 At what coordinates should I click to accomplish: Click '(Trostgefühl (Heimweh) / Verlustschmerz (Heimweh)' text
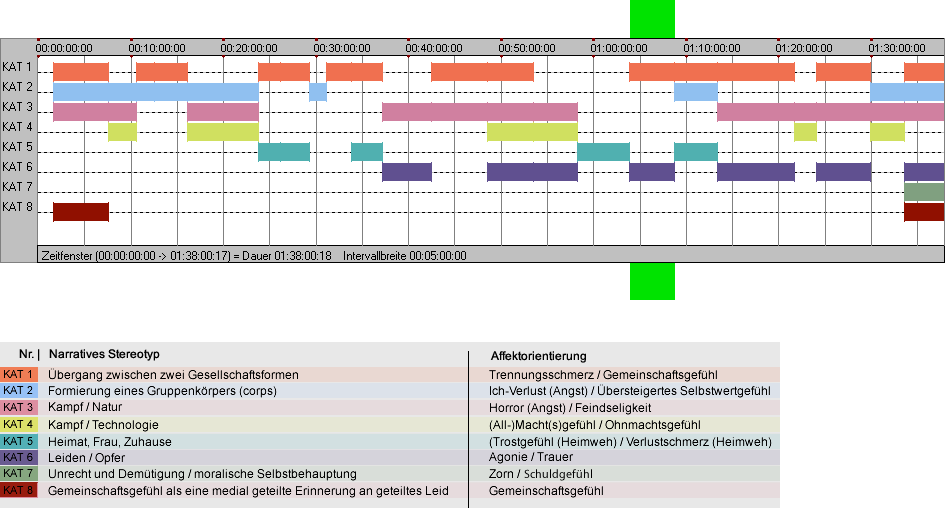click(x=630, y=441)
